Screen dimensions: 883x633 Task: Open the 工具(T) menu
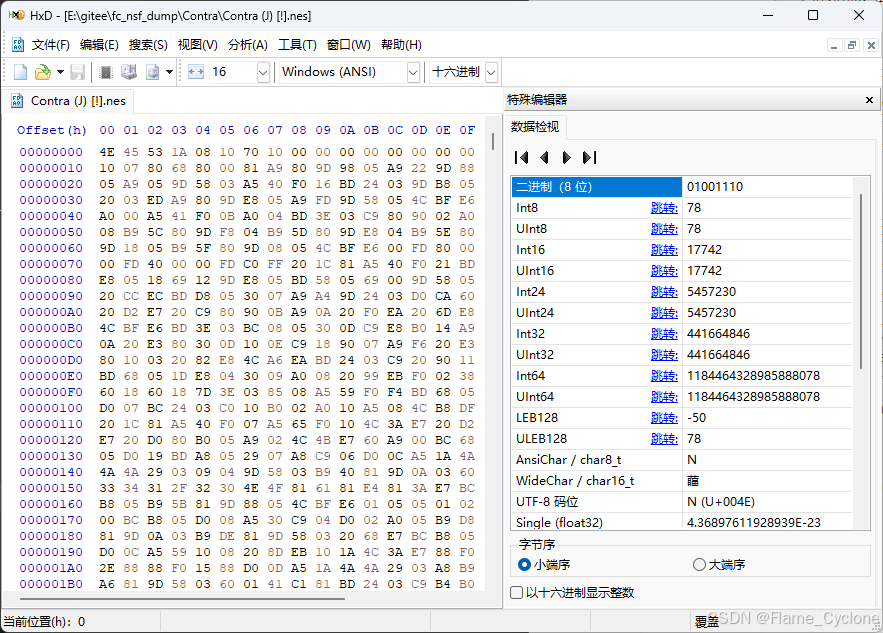(x=297, y=45)
